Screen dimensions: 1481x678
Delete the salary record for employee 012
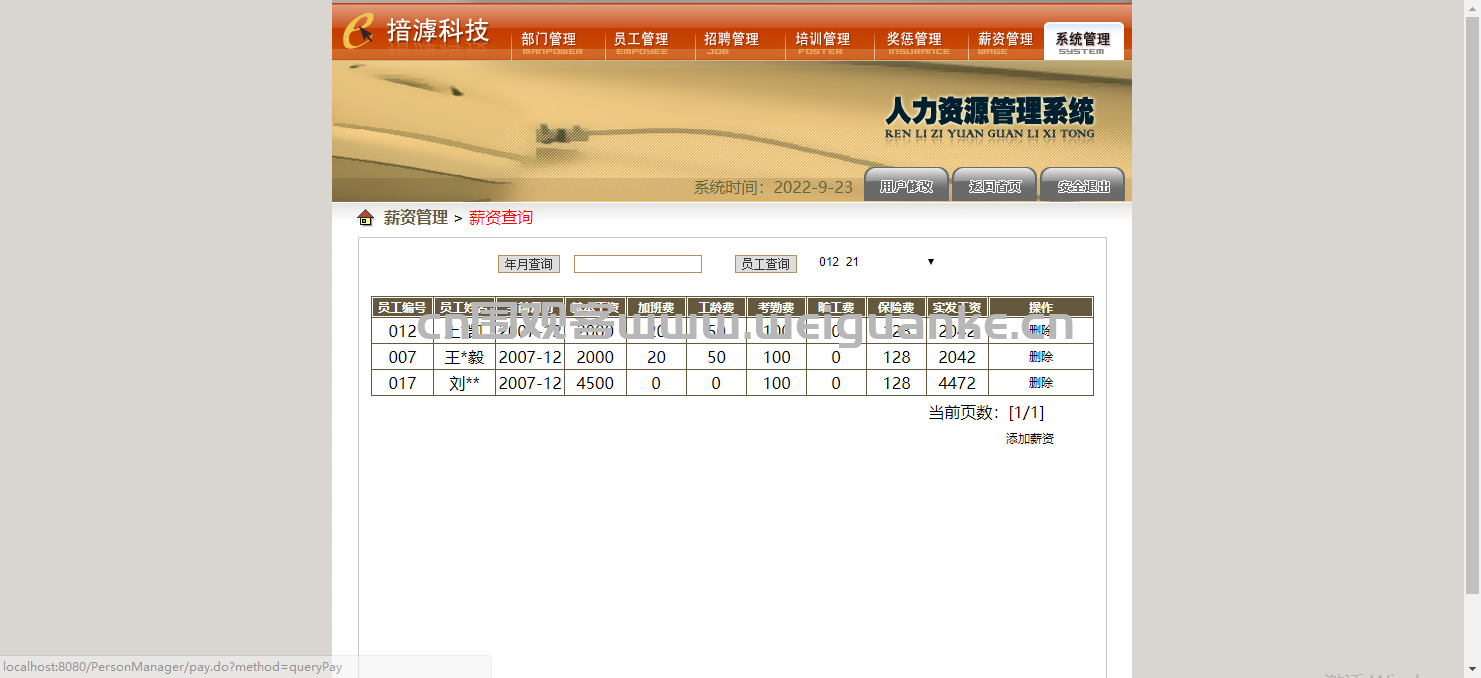coord(1040,330)
